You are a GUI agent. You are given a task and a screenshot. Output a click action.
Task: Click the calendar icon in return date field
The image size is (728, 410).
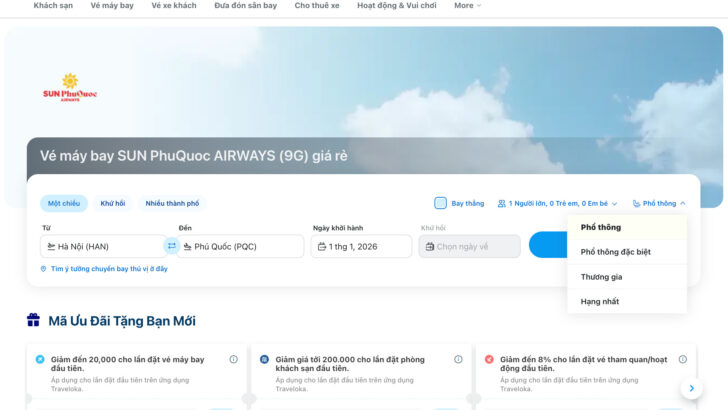tap(429, 247)
